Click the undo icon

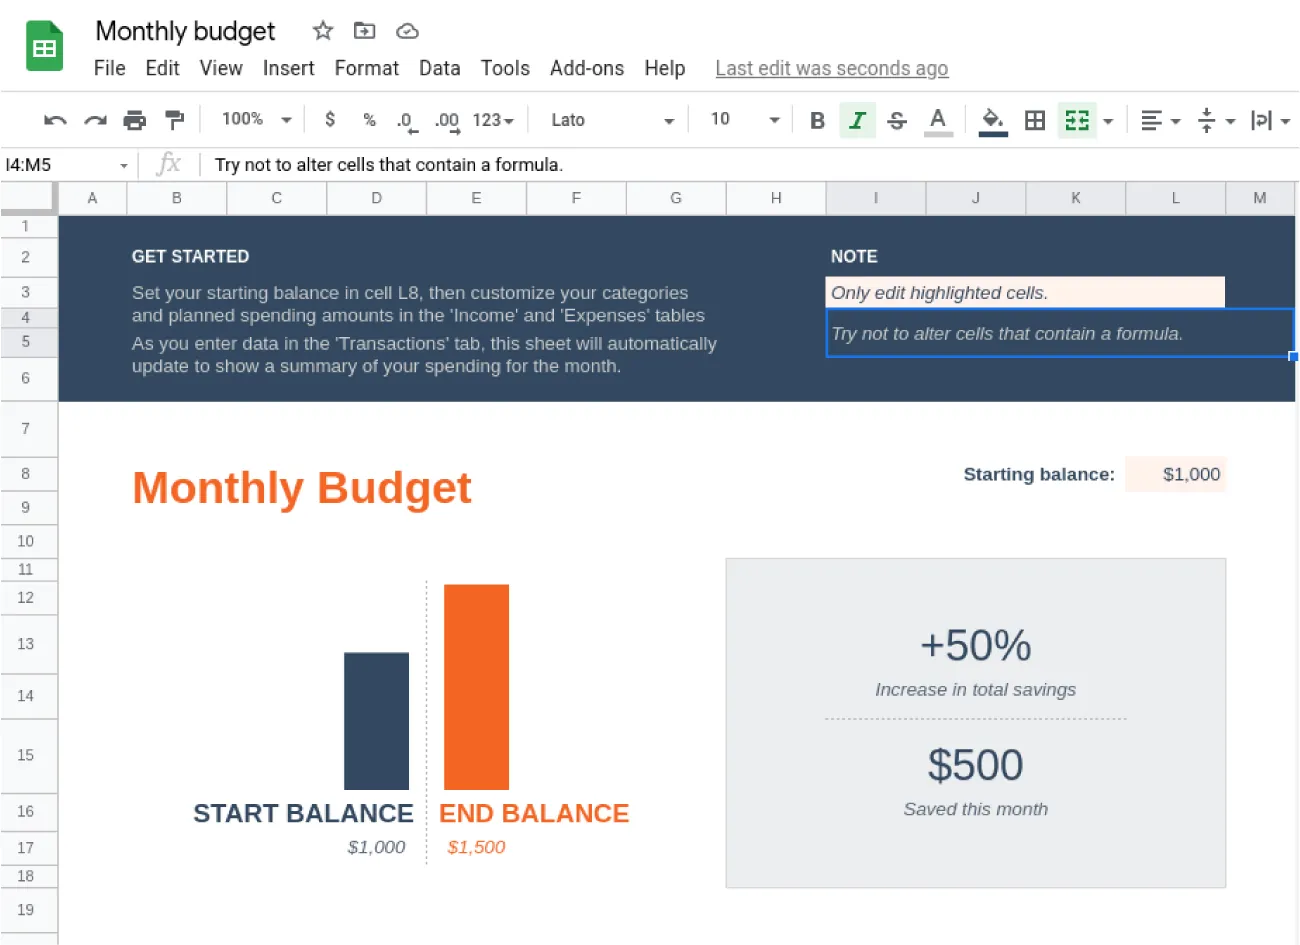53,119
